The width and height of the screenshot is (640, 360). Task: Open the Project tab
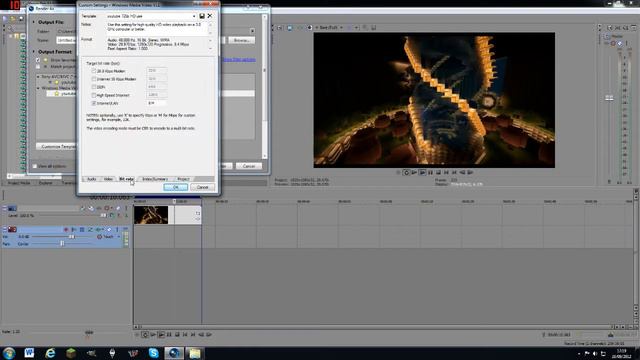pos(183,179)
